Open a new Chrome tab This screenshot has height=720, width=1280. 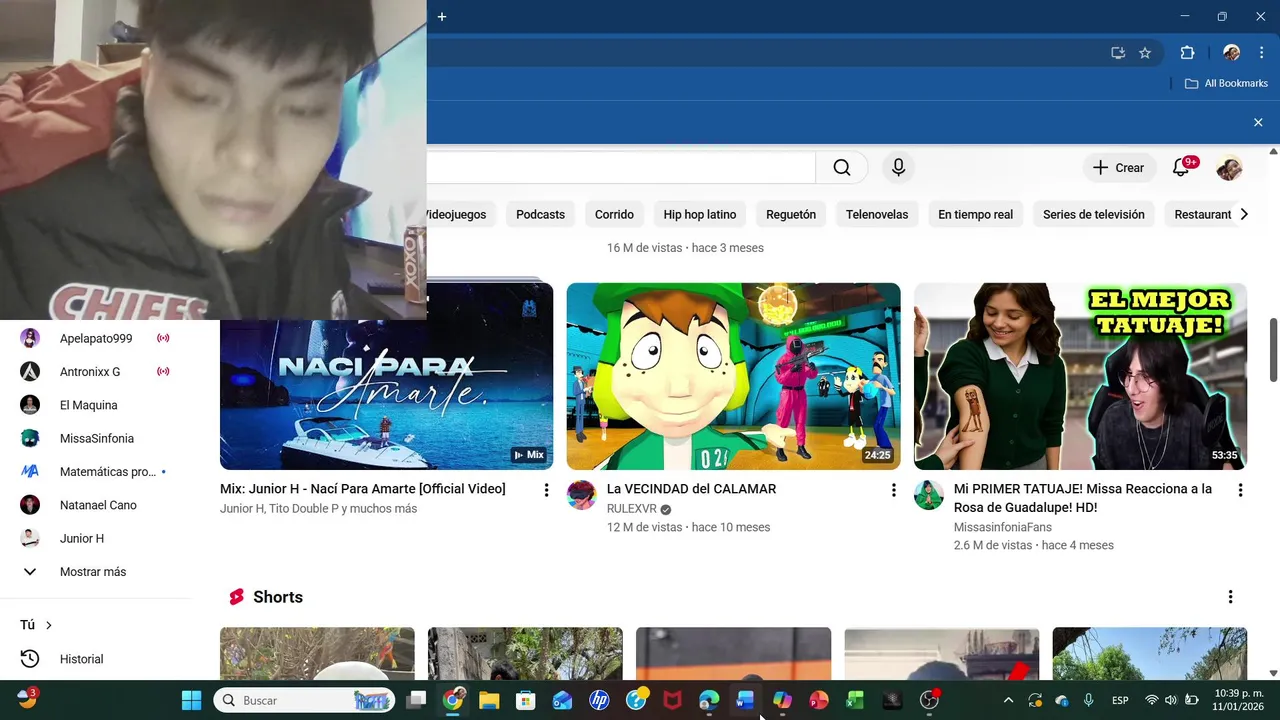[x=441, y=16]
